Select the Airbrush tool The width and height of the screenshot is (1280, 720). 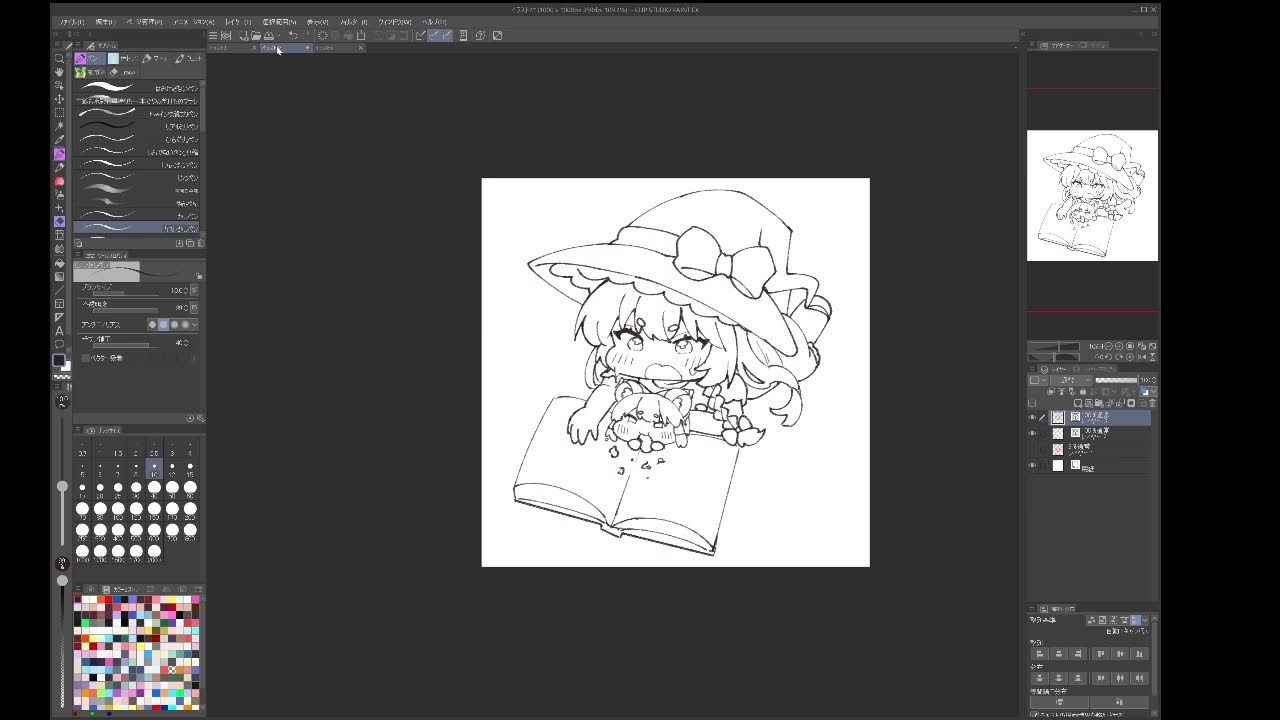click(59, 194)
